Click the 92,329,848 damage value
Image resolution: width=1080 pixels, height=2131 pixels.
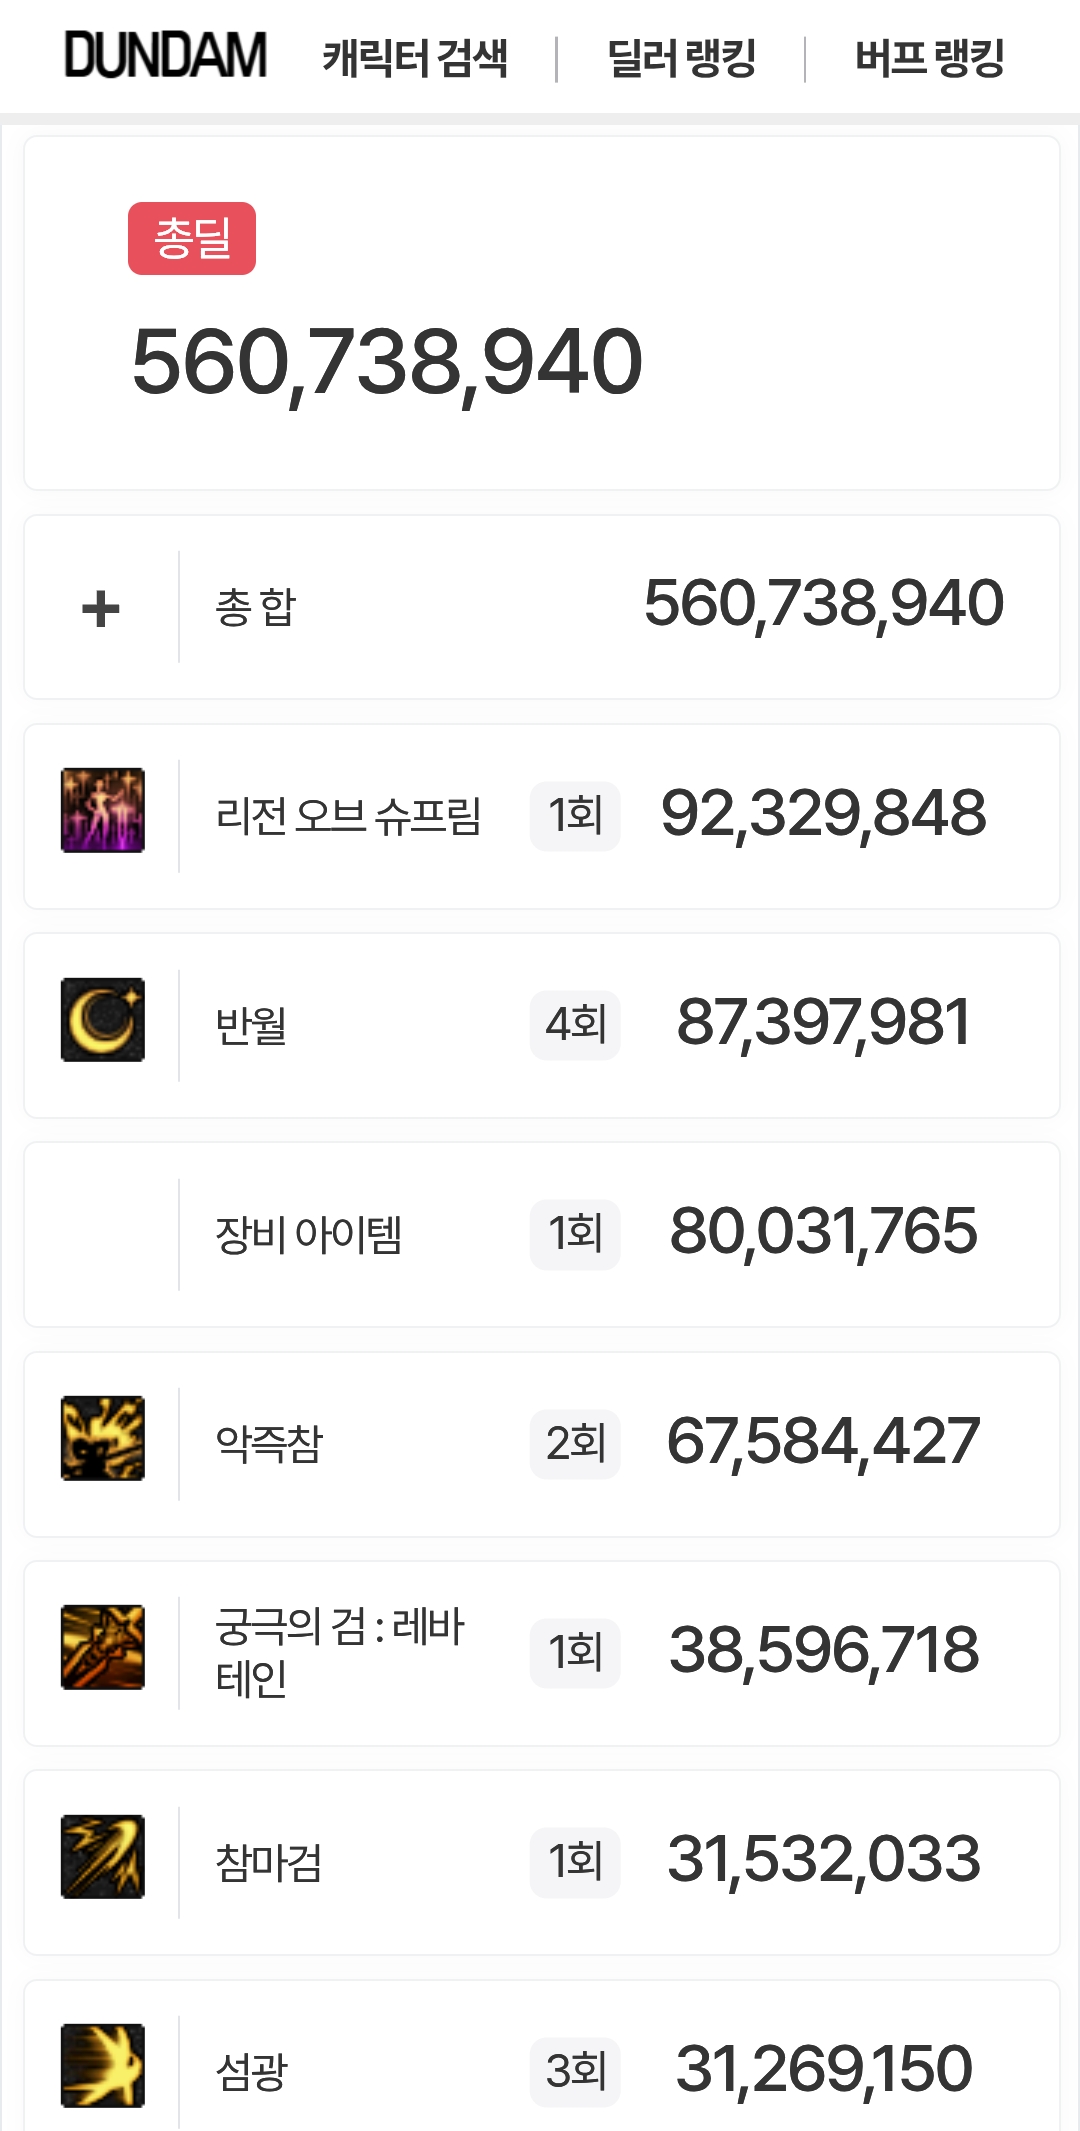coord(823,813)
